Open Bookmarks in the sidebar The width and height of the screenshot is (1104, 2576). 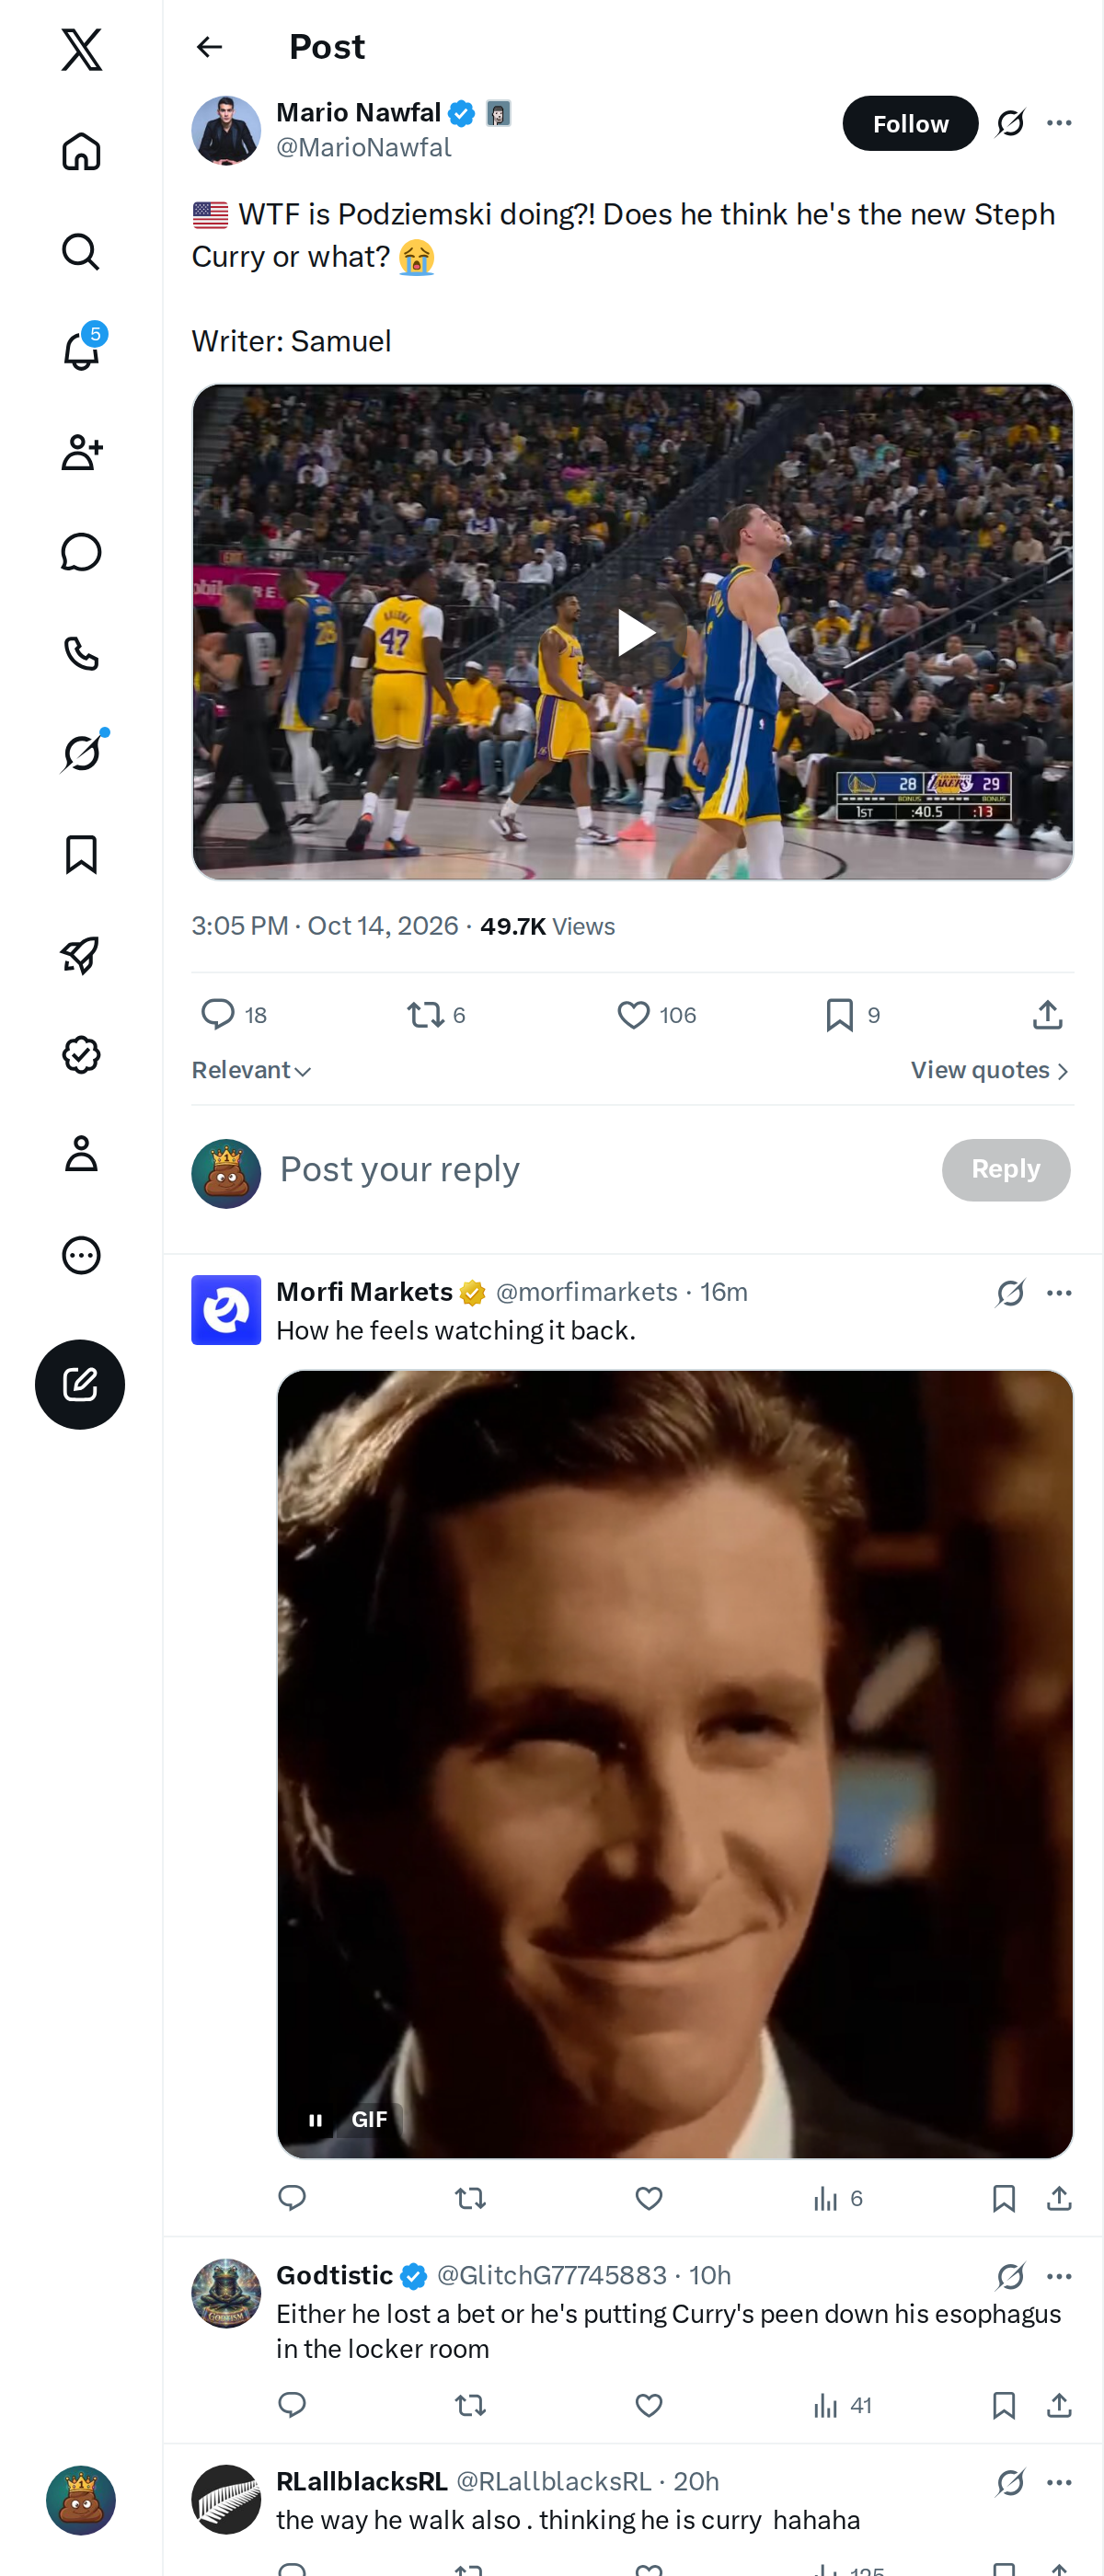point(81,854)
